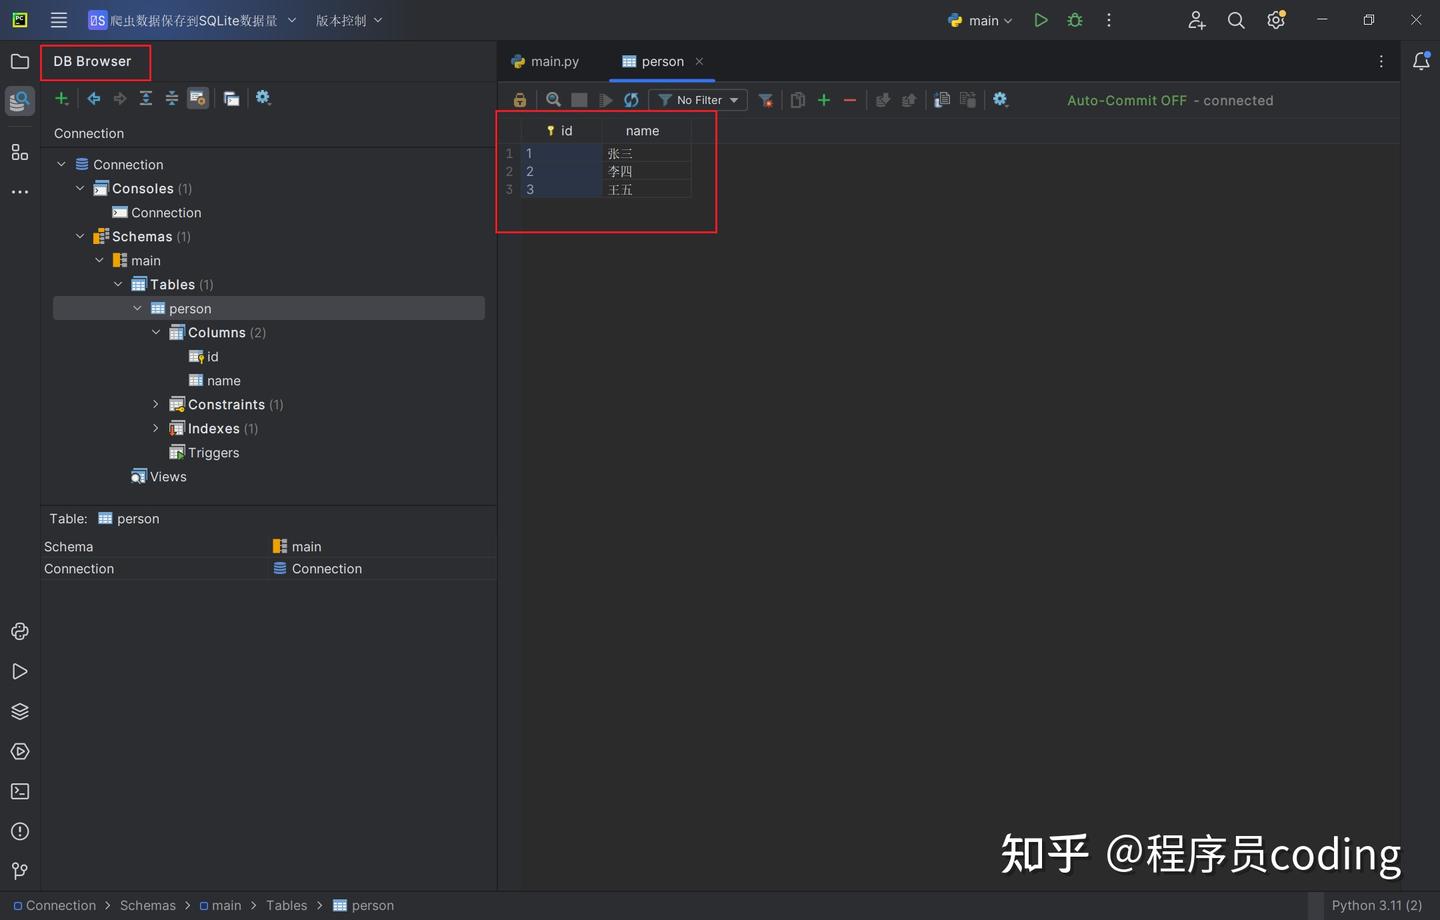Open DB Browser settings gear in left toolbar
Image resolution: width=1440 pixels, height=920 pixels.
tap(263, 98)
